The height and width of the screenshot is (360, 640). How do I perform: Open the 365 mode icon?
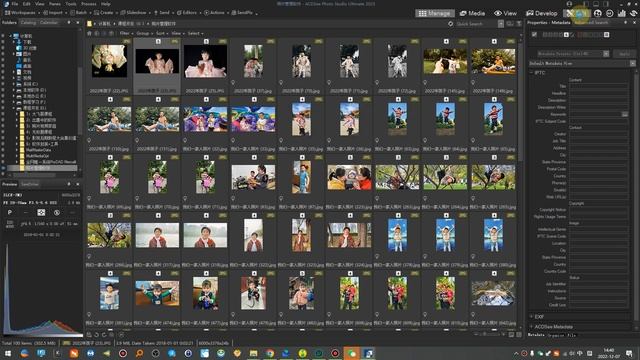(609, 13)
